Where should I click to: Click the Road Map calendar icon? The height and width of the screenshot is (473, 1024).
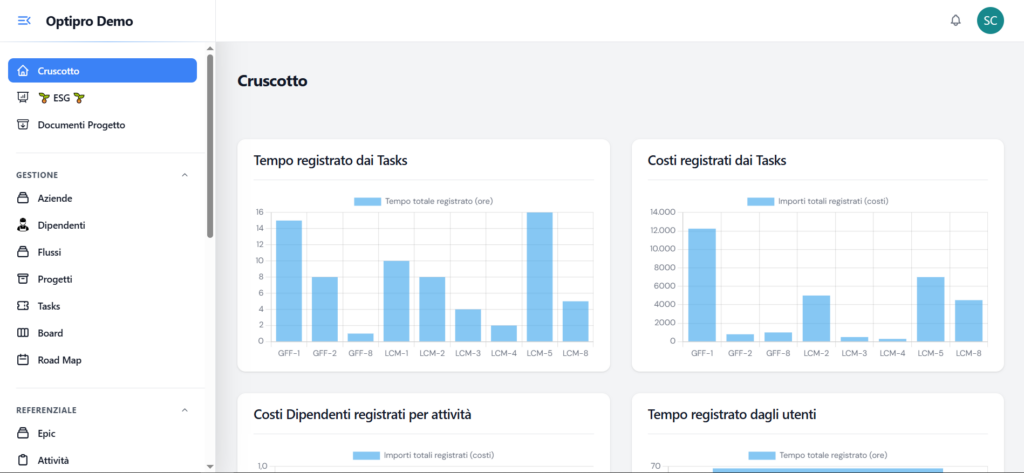coord(23,360)
